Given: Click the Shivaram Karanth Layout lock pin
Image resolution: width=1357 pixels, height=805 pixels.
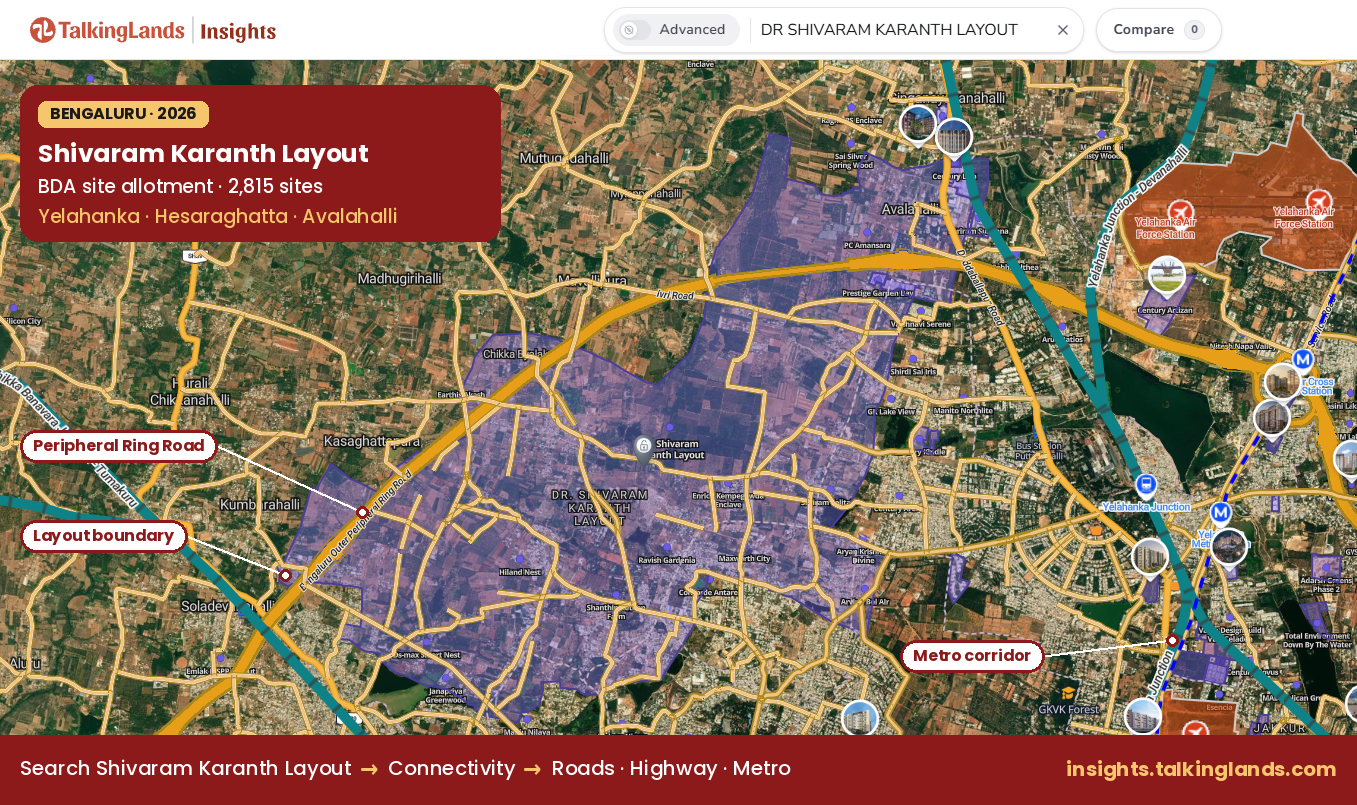Looking at the screenshot, I should 644,445.
